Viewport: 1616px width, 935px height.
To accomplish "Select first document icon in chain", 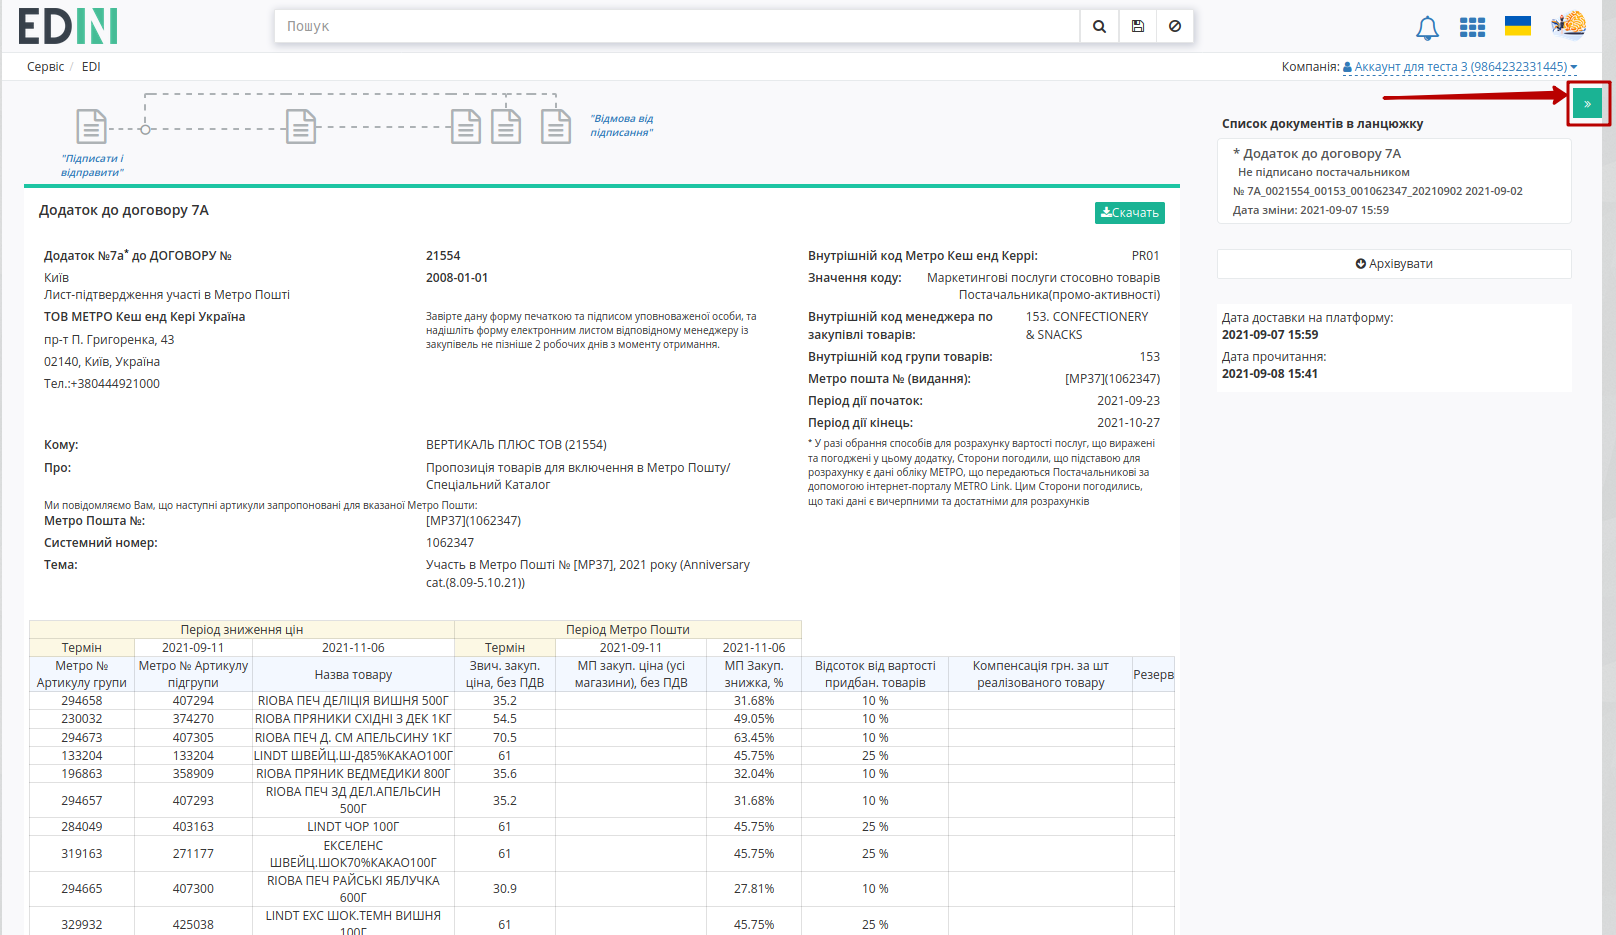I will pyautogui.click(x=91, y=127).
